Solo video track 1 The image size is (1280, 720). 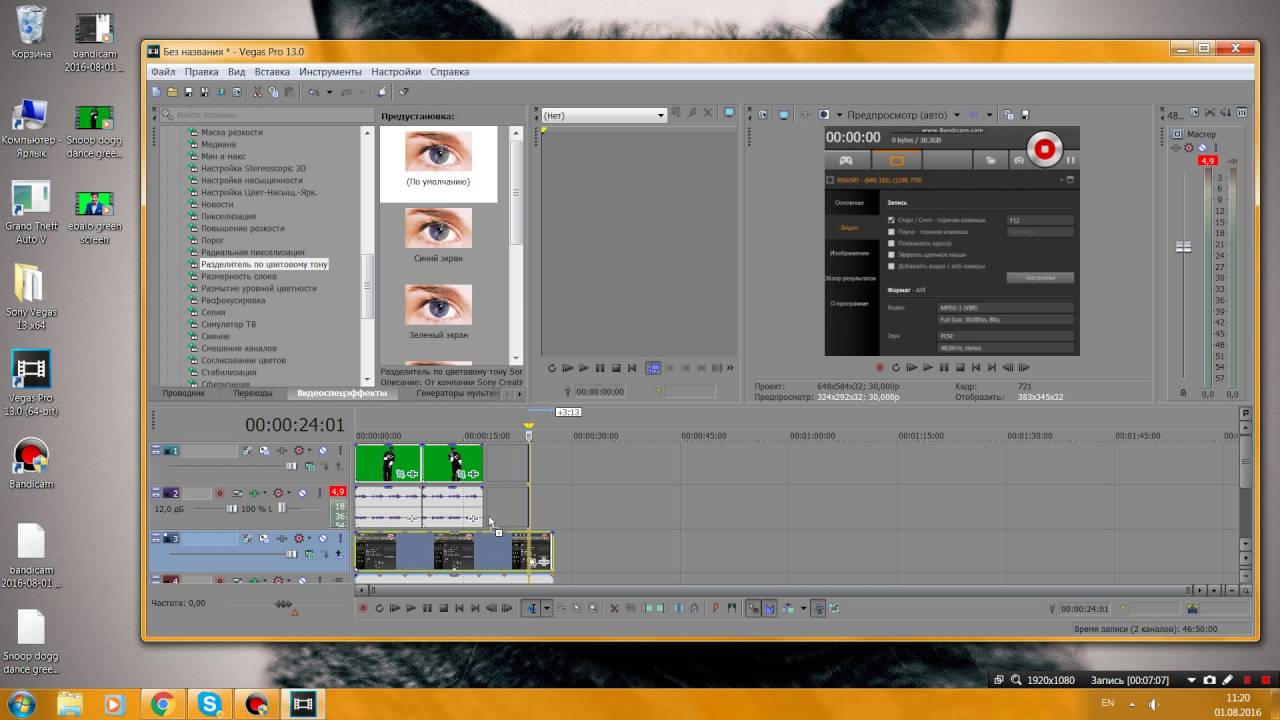[x=340, y=451]
